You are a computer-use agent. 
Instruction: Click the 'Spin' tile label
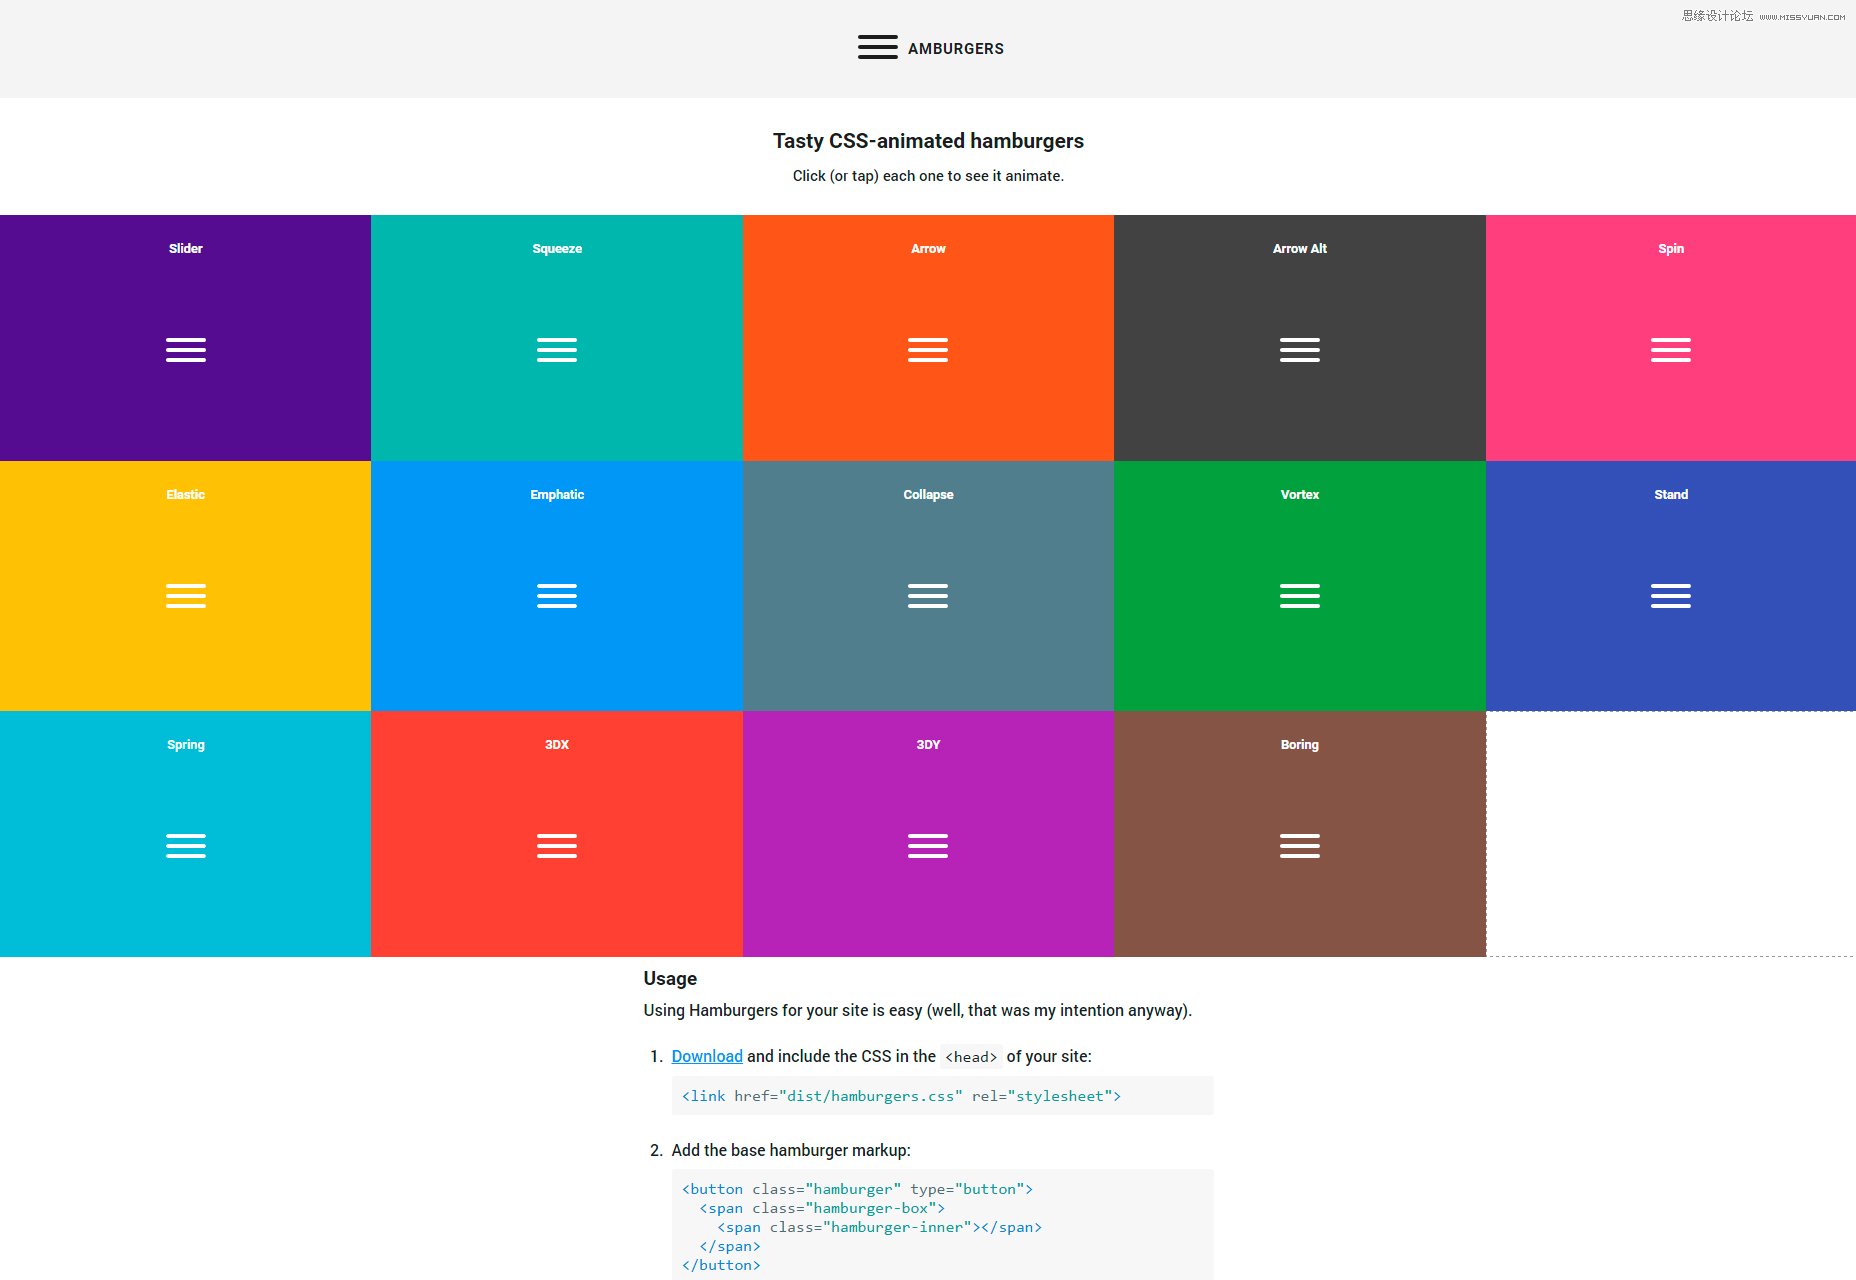click(x=1671, y=248)
